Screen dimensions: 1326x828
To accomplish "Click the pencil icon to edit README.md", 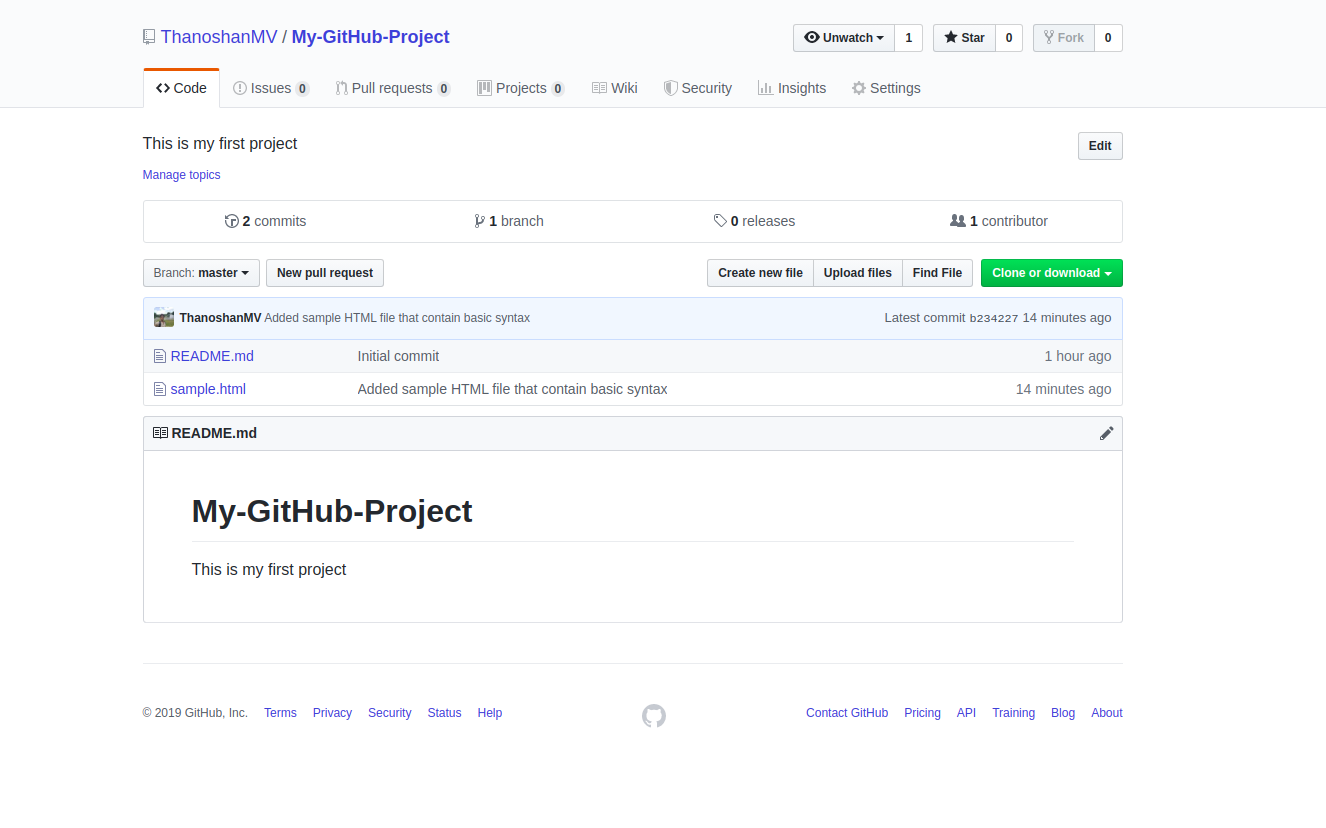I will point(1106,433).
